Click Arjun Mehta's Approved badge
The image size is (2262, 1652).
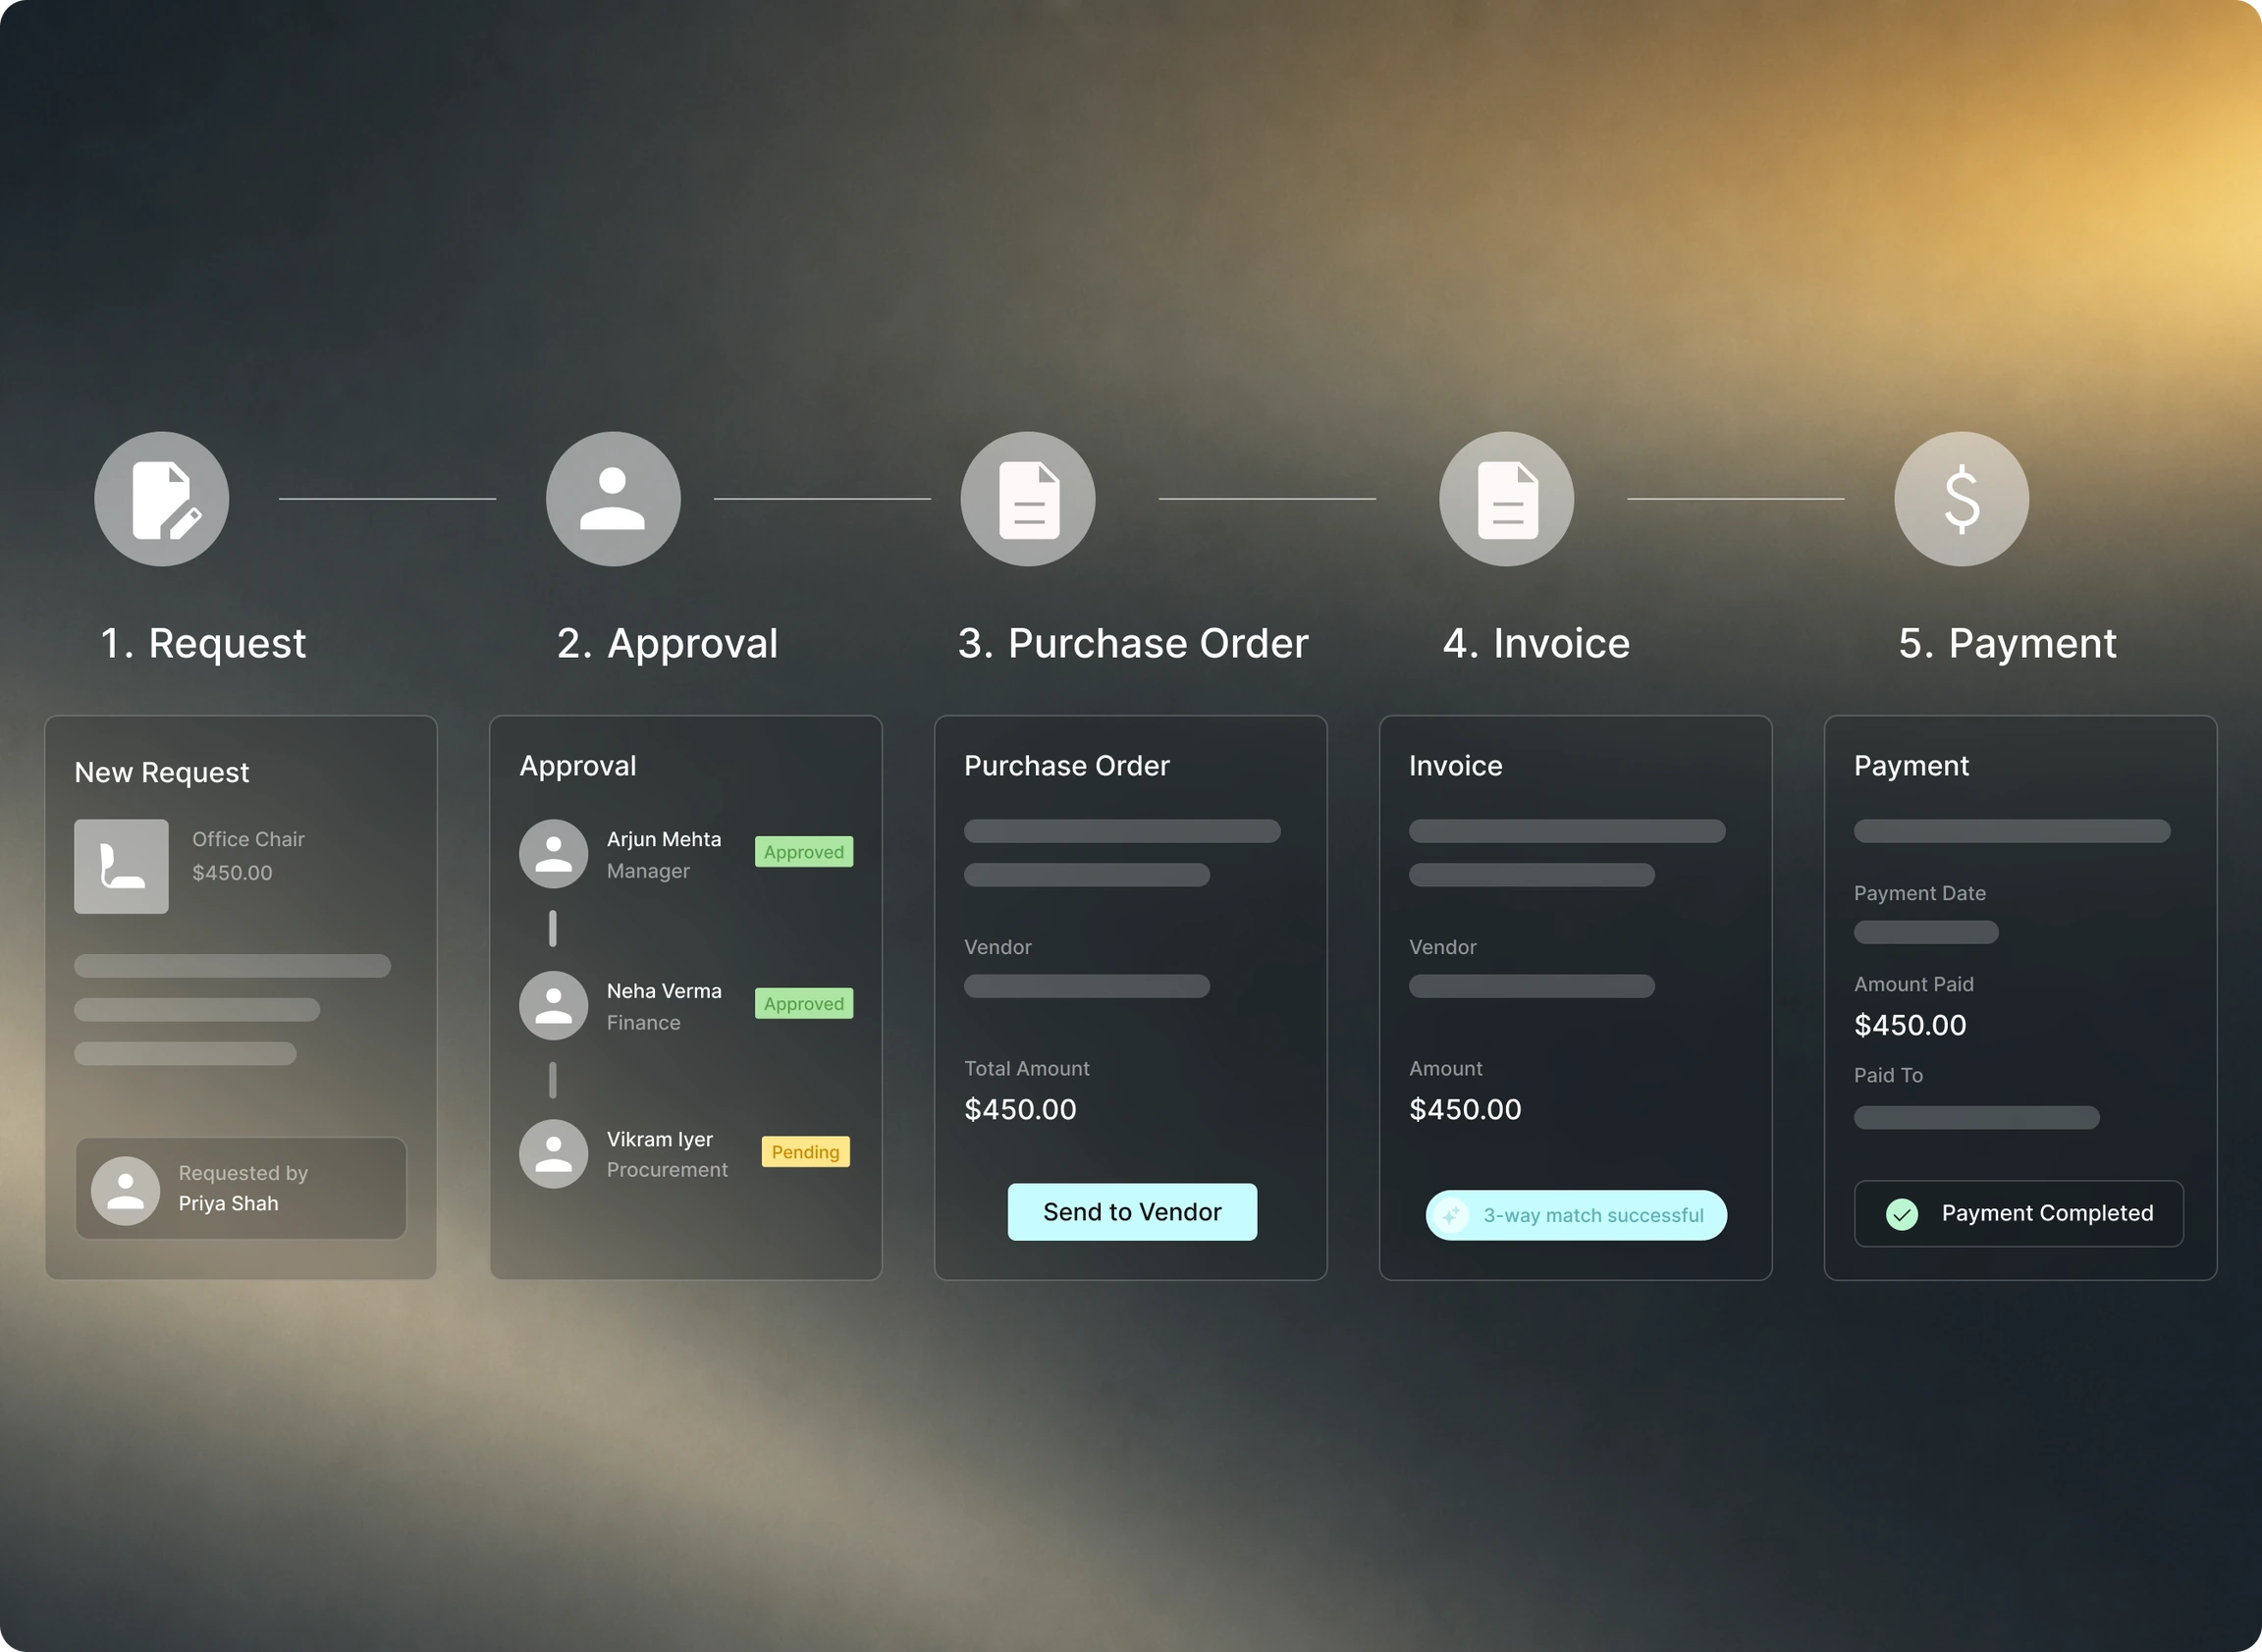tap(804, 852)
